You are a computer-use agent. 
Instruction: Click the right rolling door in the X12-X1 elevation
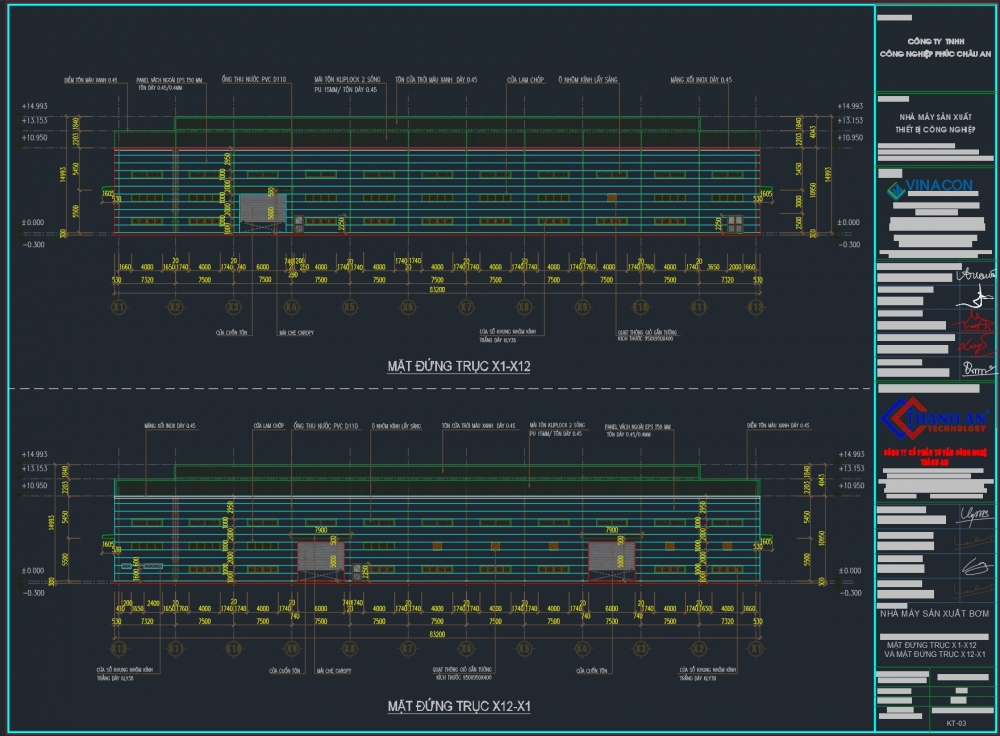click(611, 558)
